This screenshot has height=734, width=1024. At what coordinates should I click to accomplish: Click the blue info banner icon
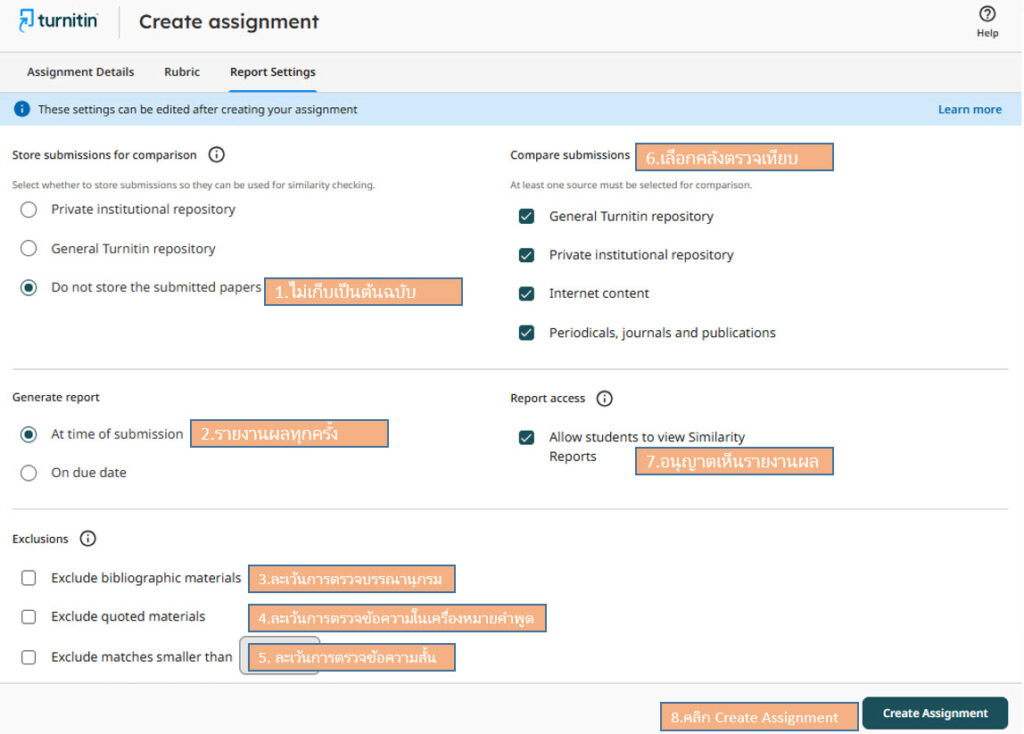click(x=22, y=109)
